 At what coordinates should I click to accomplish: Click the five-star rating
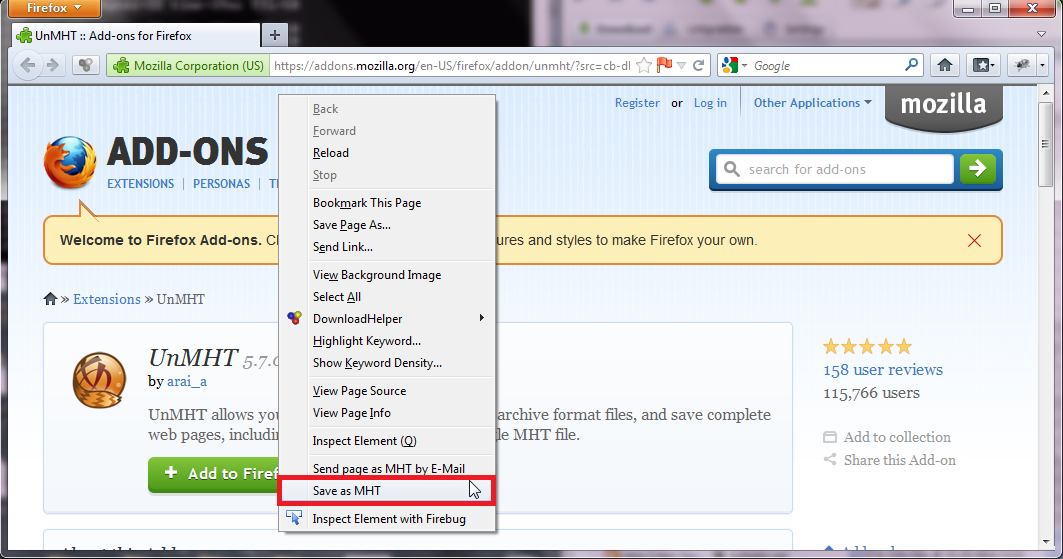(867, 347)
